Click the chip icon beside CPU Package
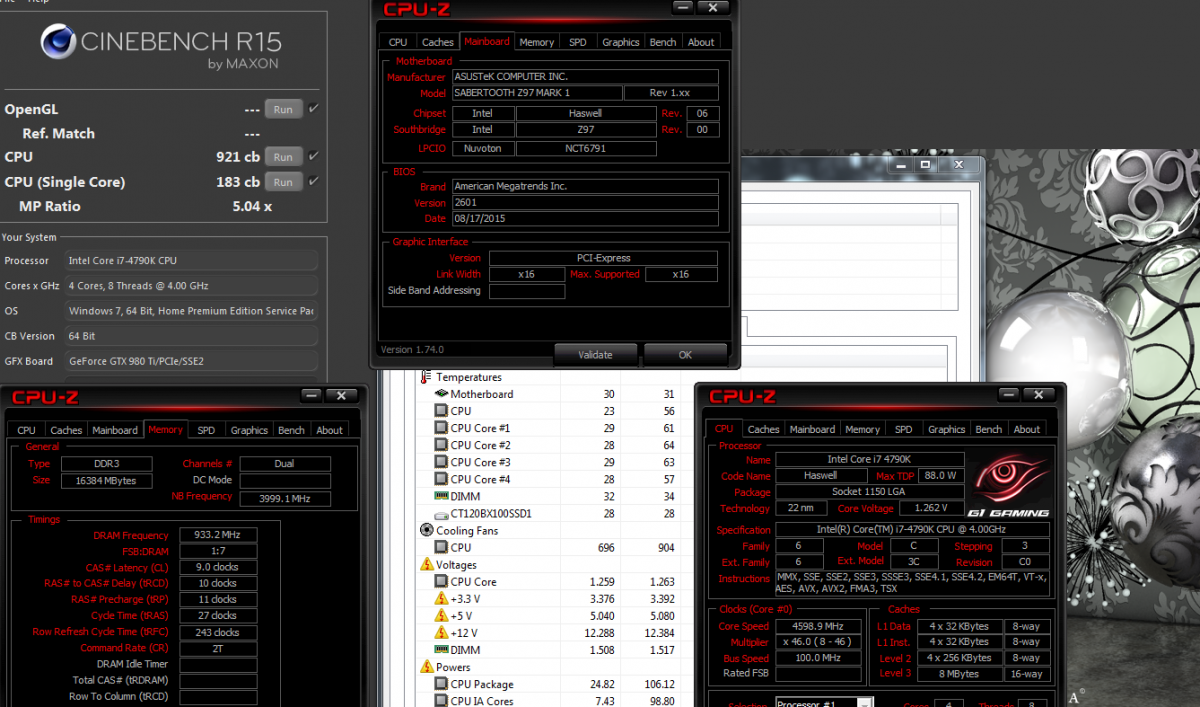This screenshot has height=707, width=1200. click(441, 684)
